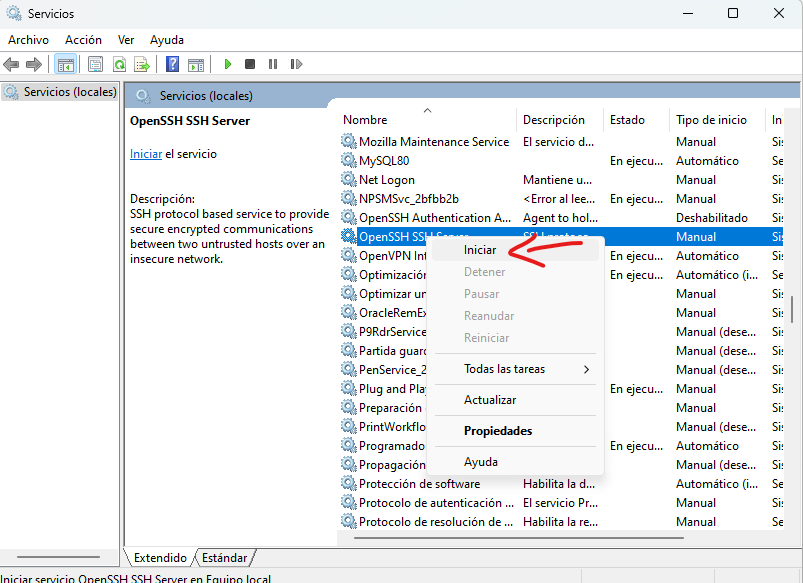Select Protección de software service row
Image resolution: width=803 pixels, height=583 pixels.
click(x=562, y=483)
